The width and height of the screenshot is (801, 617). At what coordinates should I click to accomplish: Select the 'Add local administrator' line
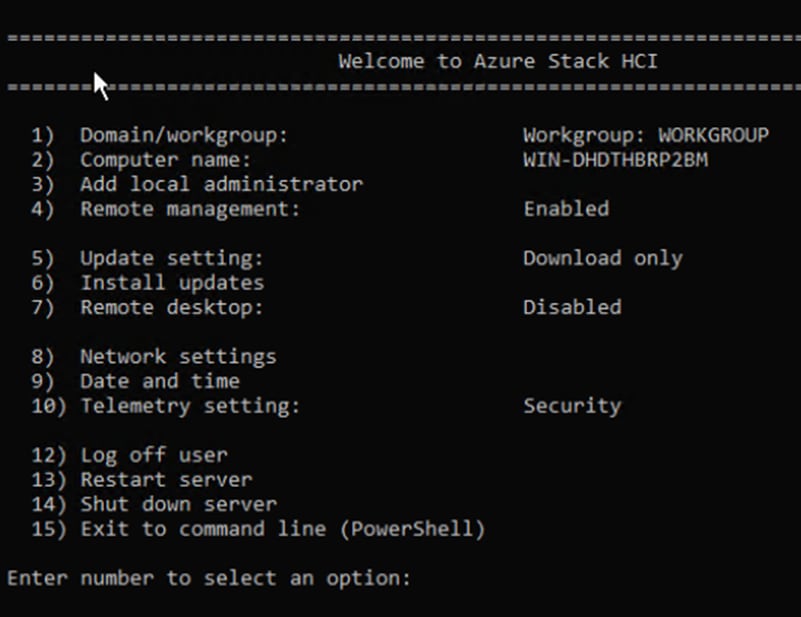(x=197, y=184)
